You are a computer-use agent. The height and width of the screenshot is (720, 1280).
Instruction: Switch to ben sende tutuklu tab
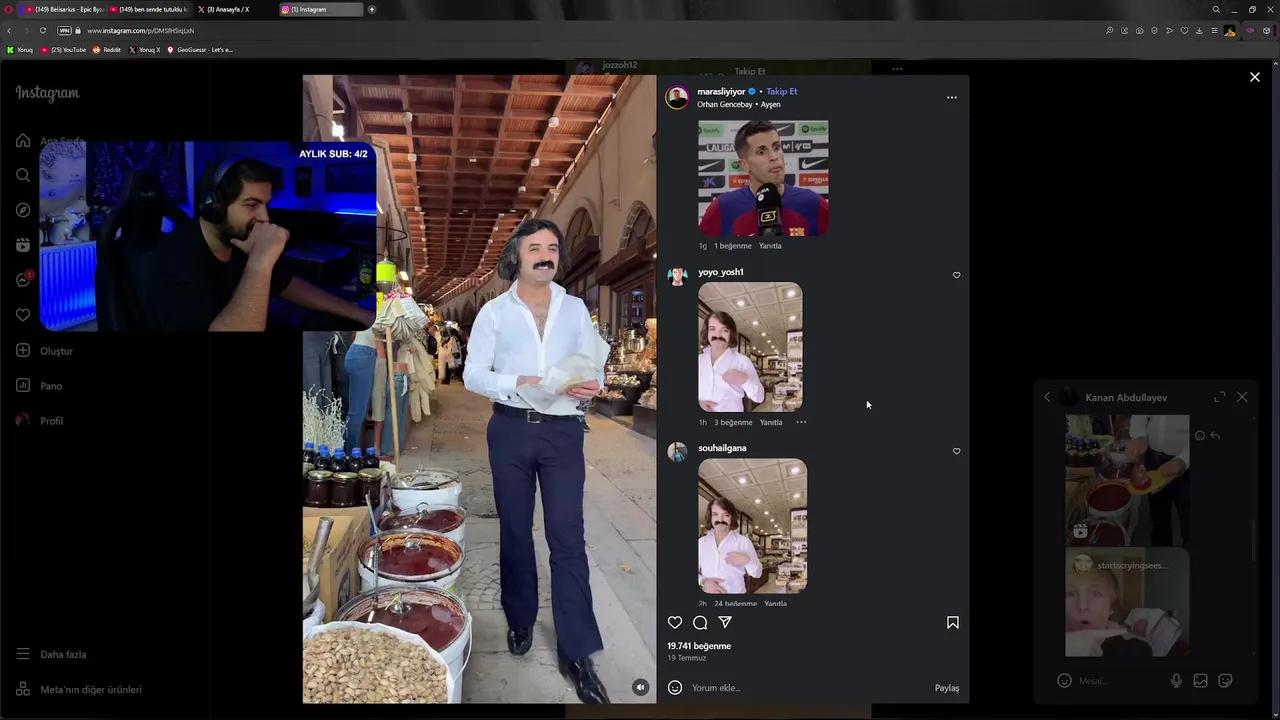pyautogui.click(x=147, y=9)
